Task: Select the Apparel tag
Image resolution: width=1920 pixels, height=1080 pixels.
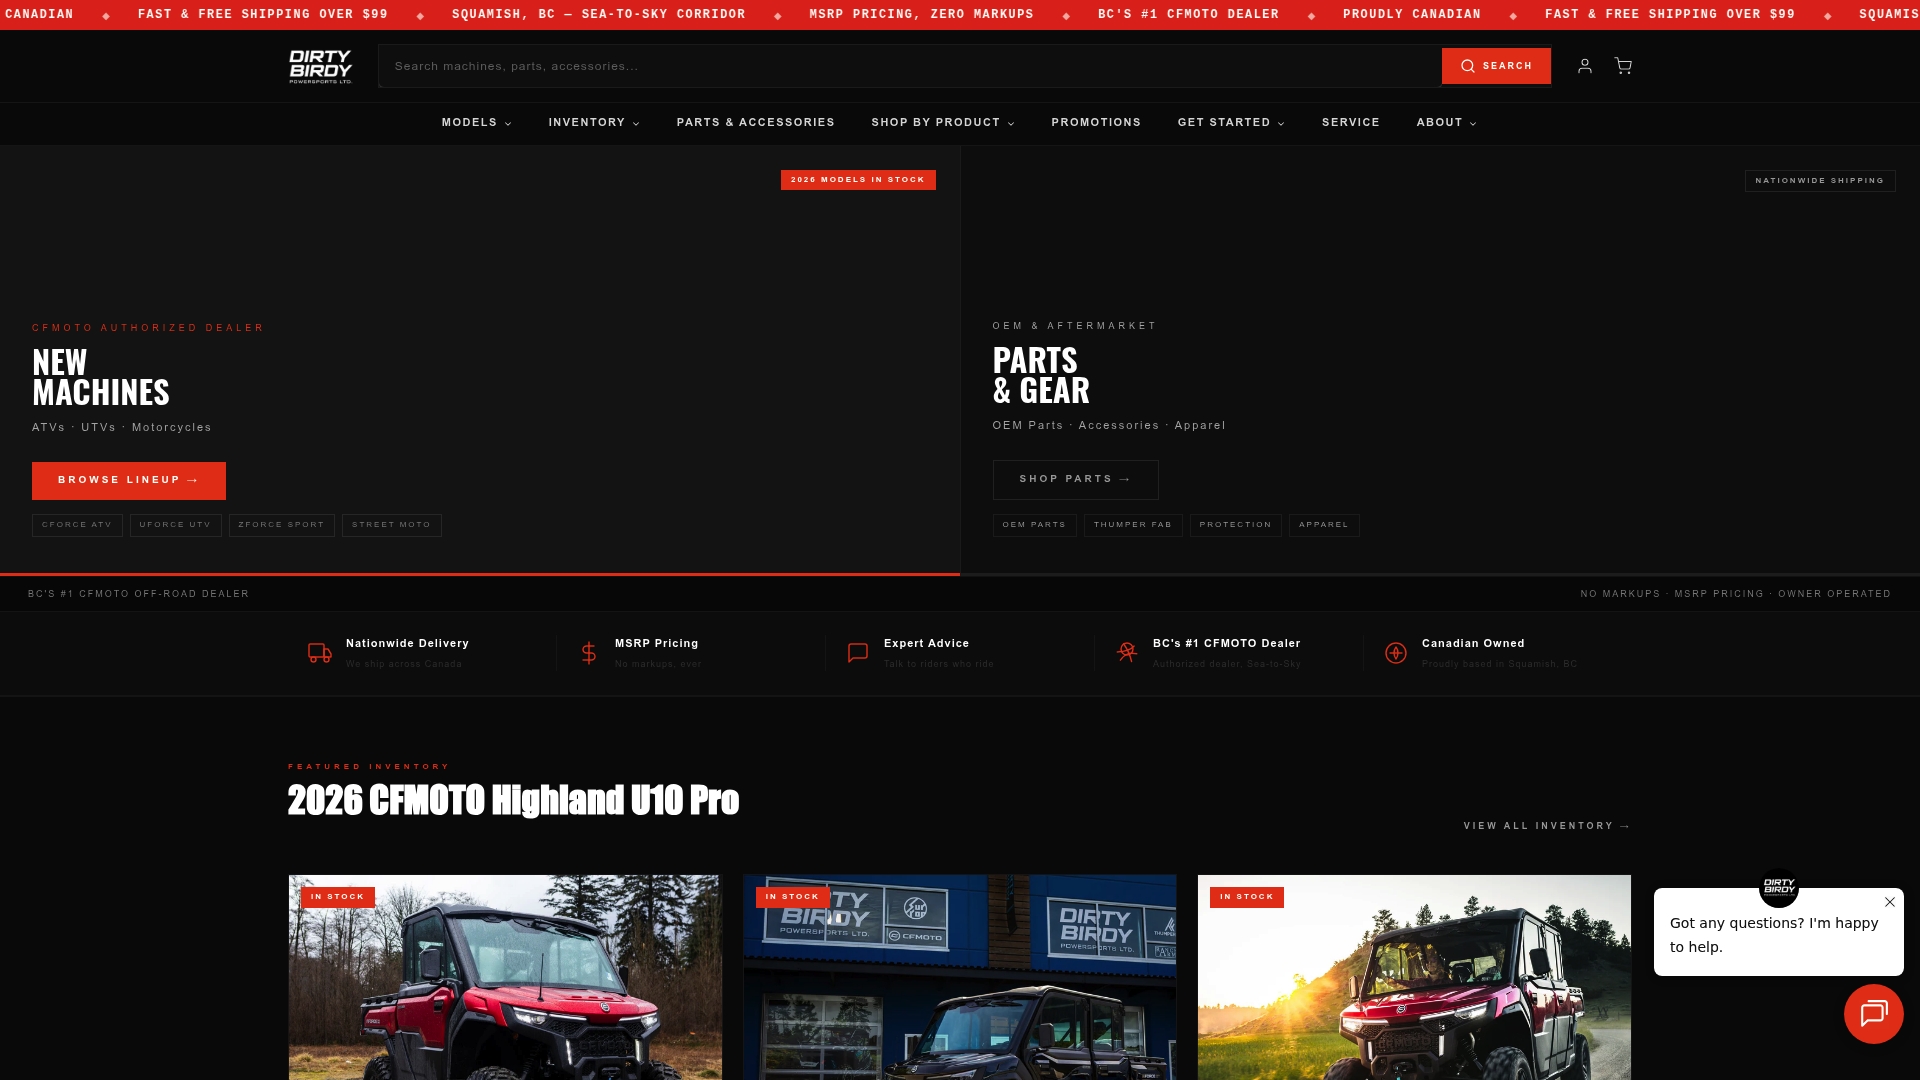Action: [1324, 525]
